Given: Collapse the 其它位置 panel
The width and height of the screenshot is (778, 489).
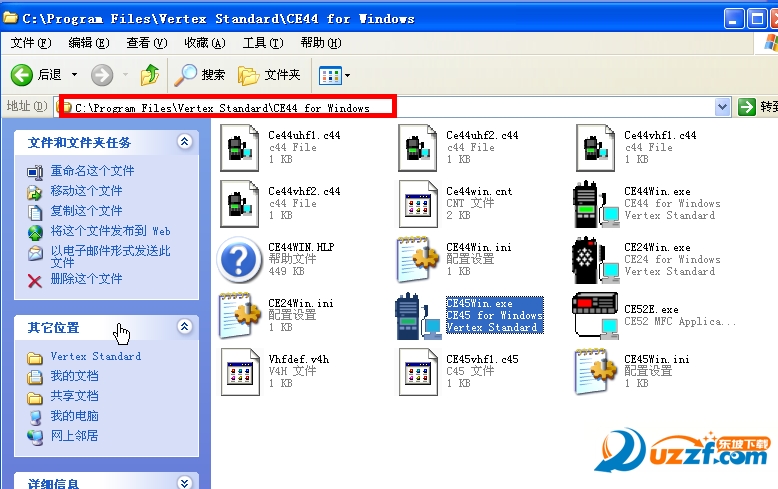Looking at the screenshot, I should pos(185,327).
